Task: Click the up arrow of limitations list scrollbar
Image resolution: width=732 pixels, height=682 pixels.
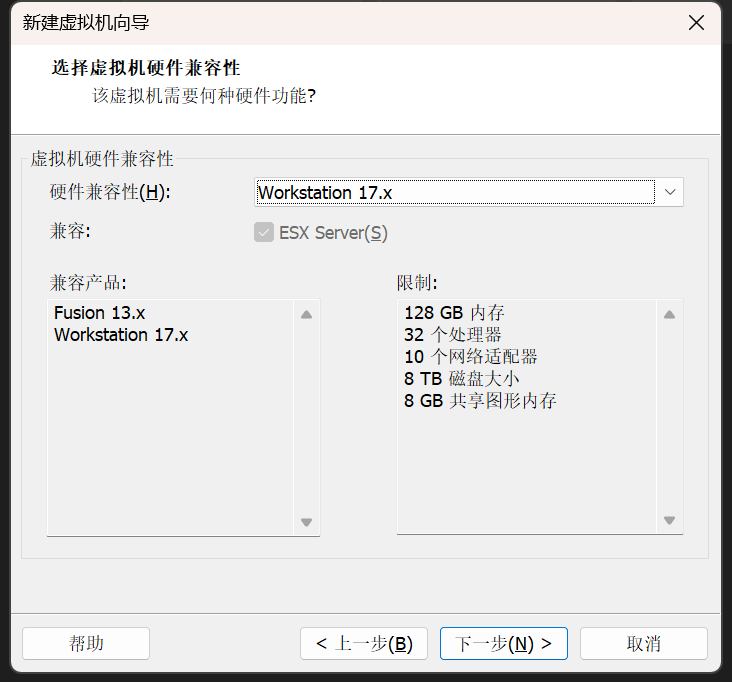Action: coord(669,315)
